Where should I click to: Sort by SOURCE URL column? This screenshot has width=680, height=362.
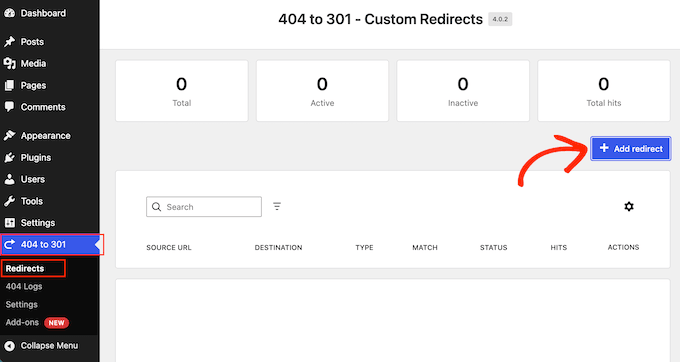169,248
